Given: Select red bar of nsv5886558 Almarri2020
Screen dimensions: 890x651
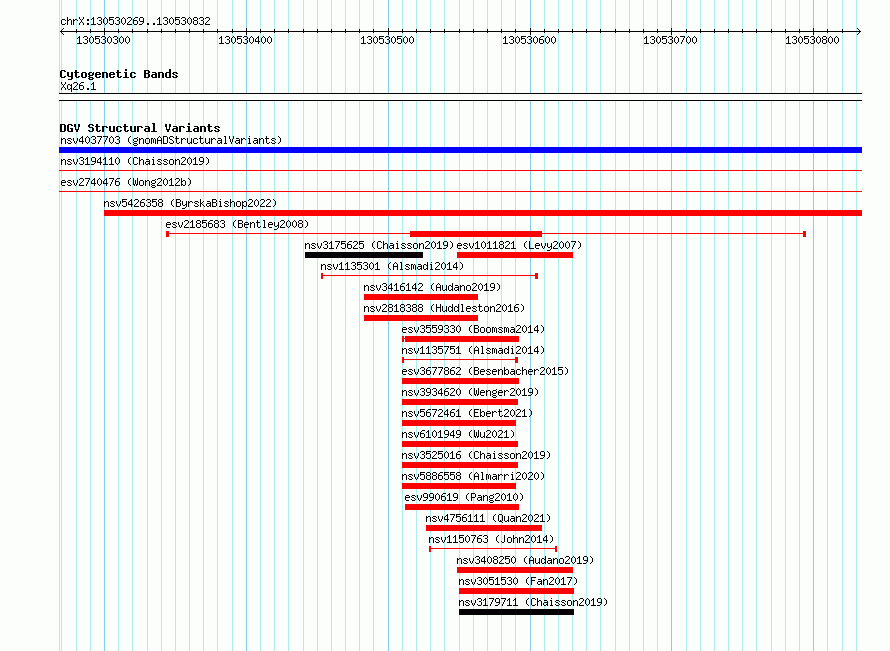Looking at the screenshot, I should click(x=459, y=486).
